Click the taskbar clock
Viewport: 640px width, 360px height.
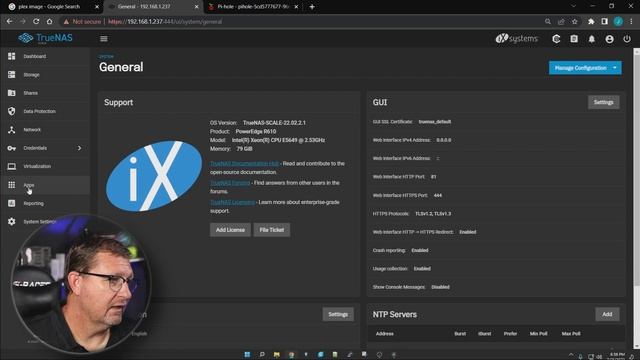(617, 356)
